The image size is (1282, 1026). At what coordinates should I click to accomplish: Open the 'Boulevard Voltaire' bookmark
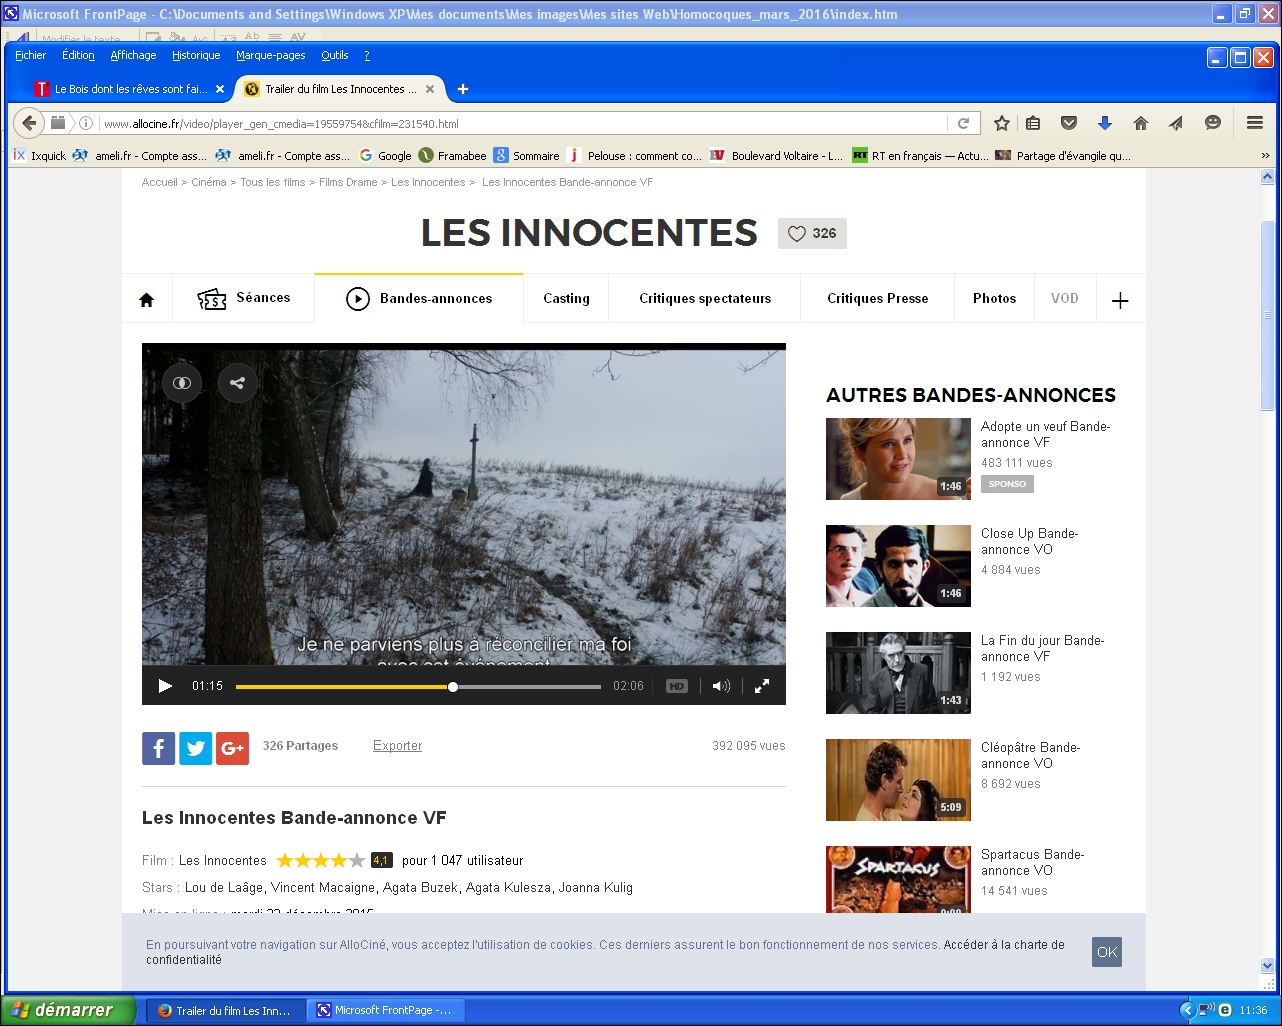pos(776,155)
